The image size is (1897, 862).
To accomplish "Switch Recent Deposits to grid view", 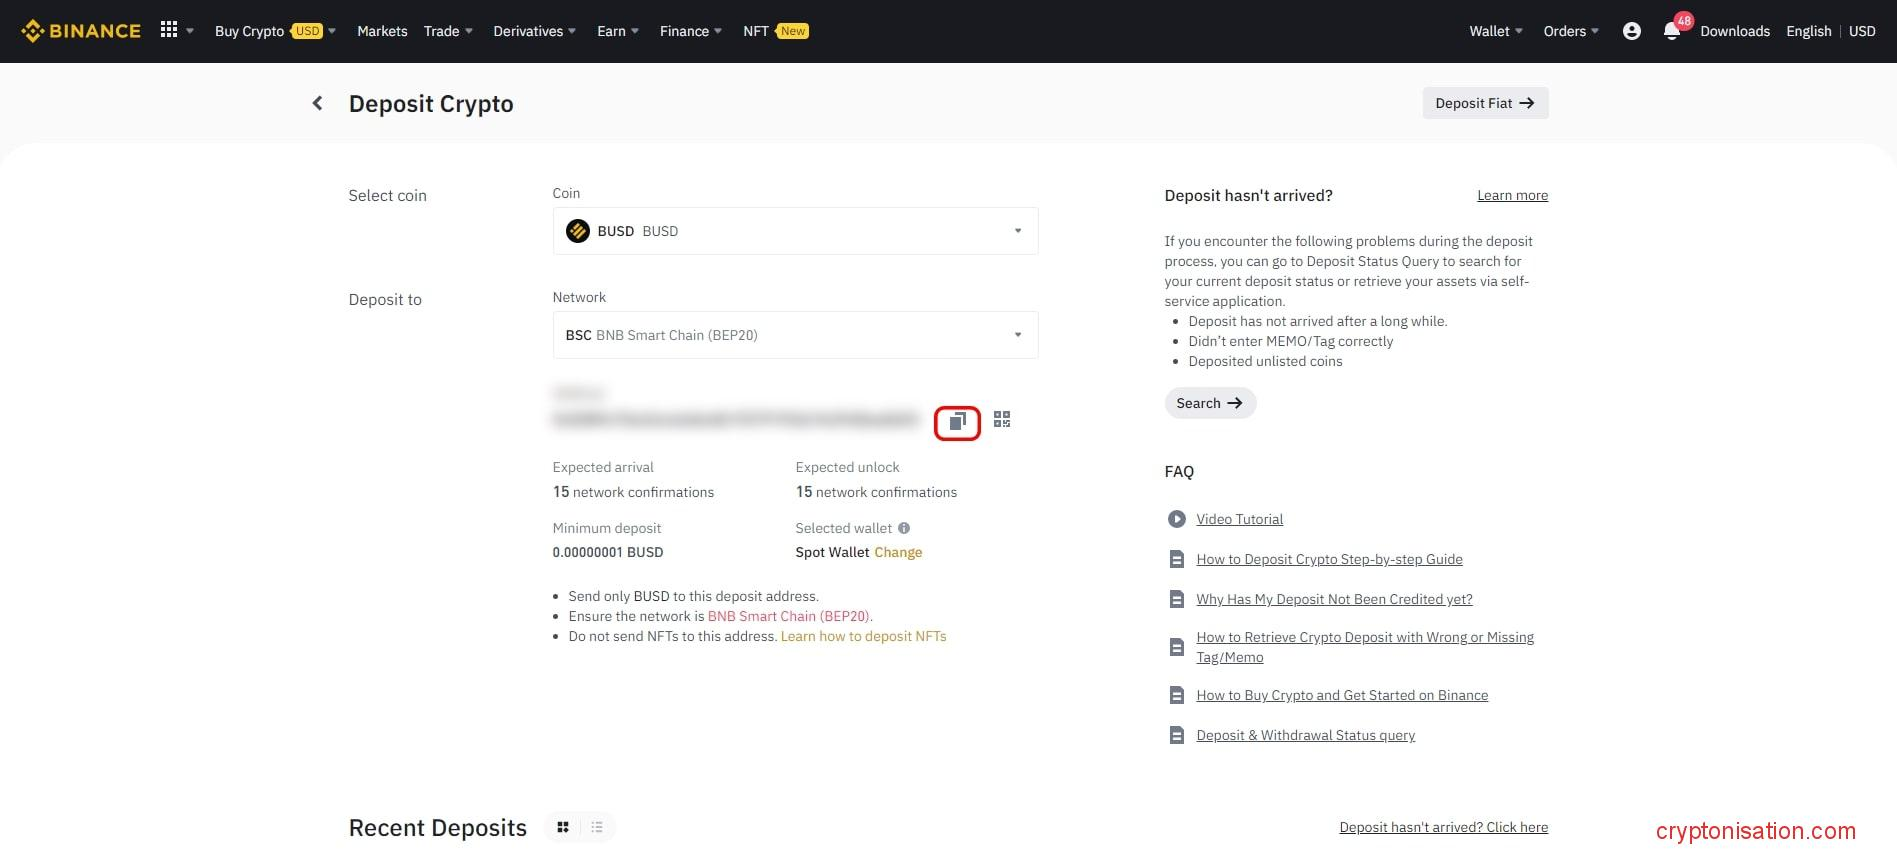I will [563, 827].
